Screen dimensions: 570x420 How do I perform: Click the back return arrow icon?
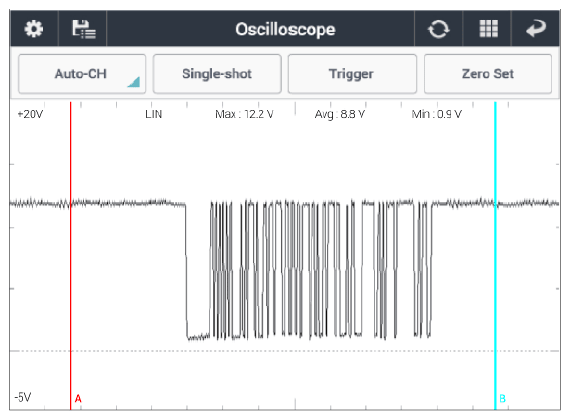pyautogui.click(x=536, y=29)
